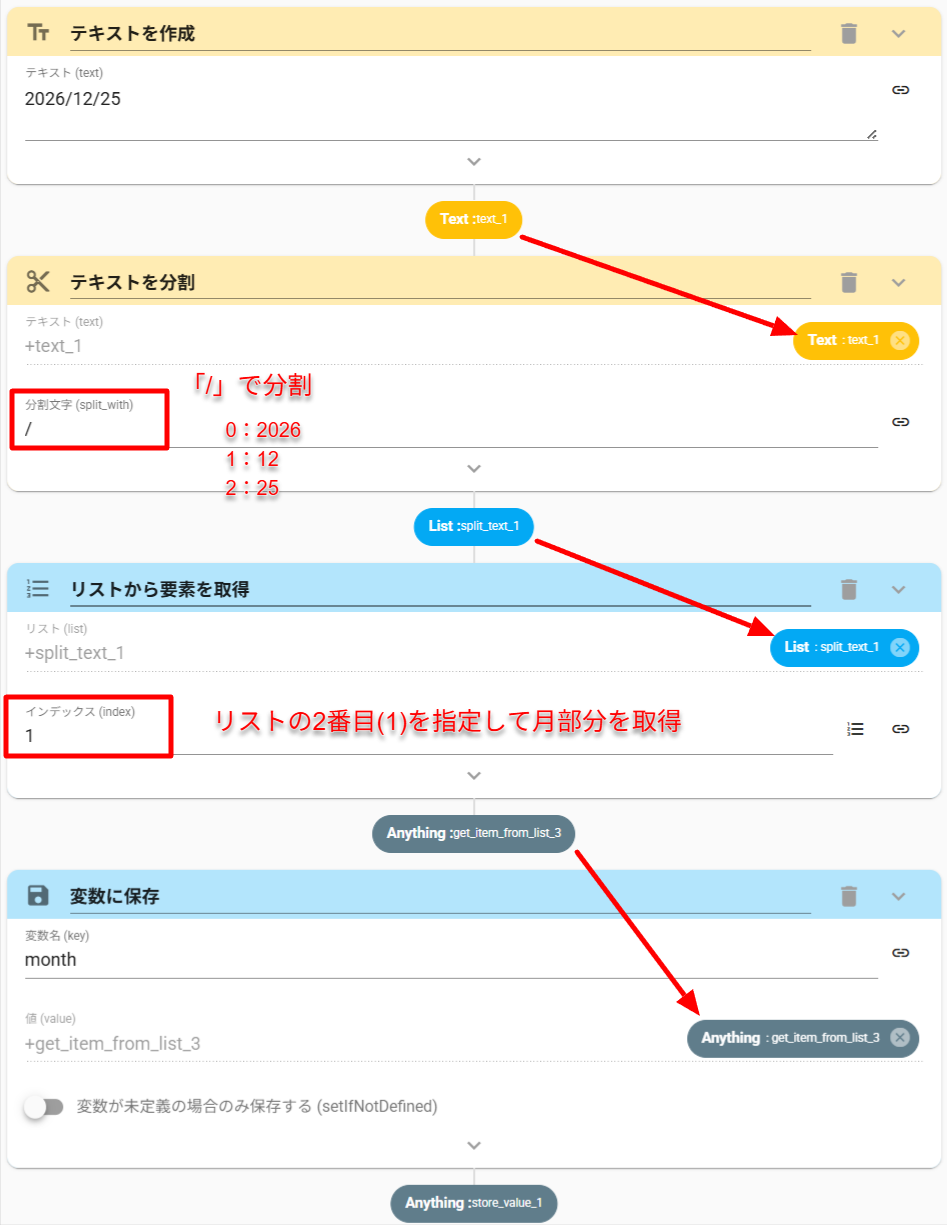Collapse 変数に保存 block using header chevron
The height and width of the screenshot is (1225, 947).
(898, 896)
